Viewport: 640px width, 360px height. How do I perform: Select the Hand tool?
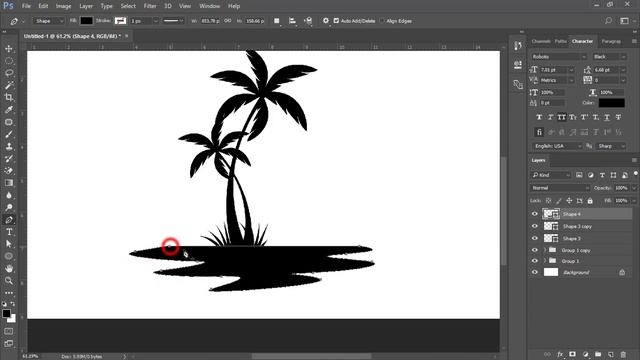[9, 269]
